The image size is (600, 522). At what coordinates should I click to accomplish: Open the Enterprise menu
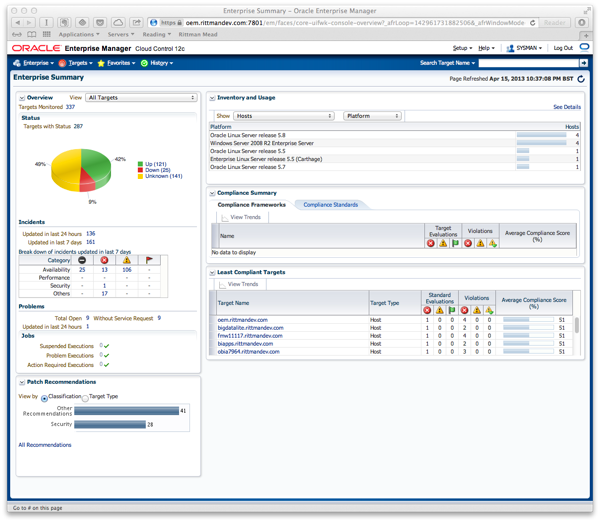(x=33, y=63)
